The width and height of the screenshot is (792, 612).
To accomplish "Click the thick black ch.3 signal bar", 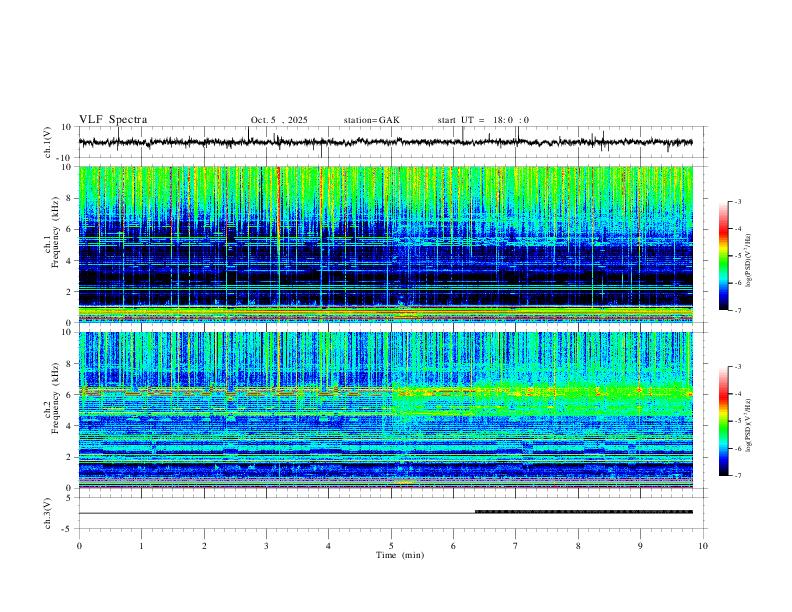I will tap(584, 512).
